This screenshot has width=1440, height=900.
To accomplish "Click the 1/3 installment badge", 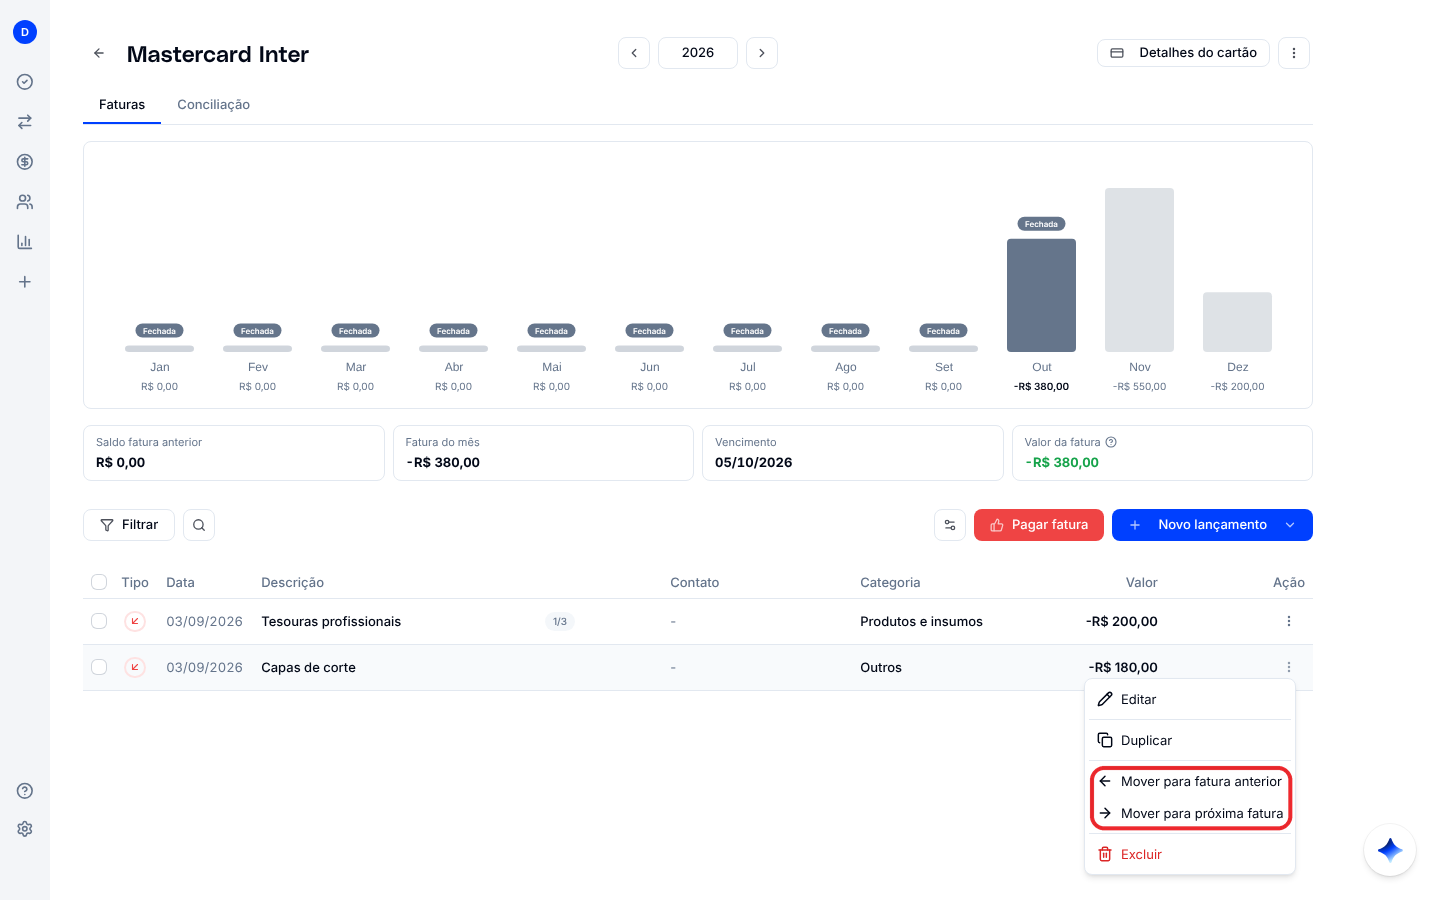I will click(560, 621).
